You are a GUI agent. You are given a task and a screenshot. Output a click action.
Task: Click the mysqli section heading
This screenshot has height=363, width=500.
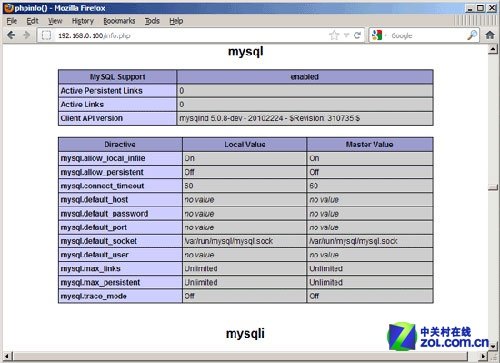(245, 333)
